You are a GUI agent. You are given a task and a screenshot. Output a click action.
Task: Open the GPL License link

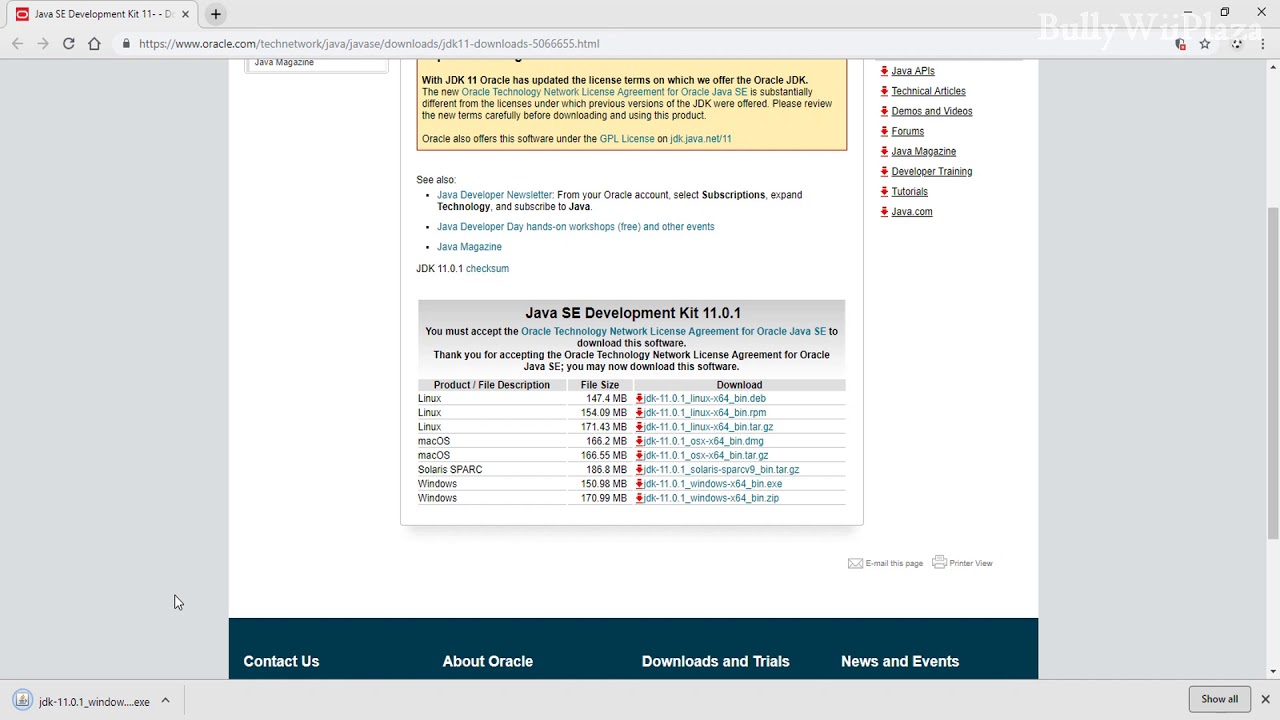click(x=627, y=139)
